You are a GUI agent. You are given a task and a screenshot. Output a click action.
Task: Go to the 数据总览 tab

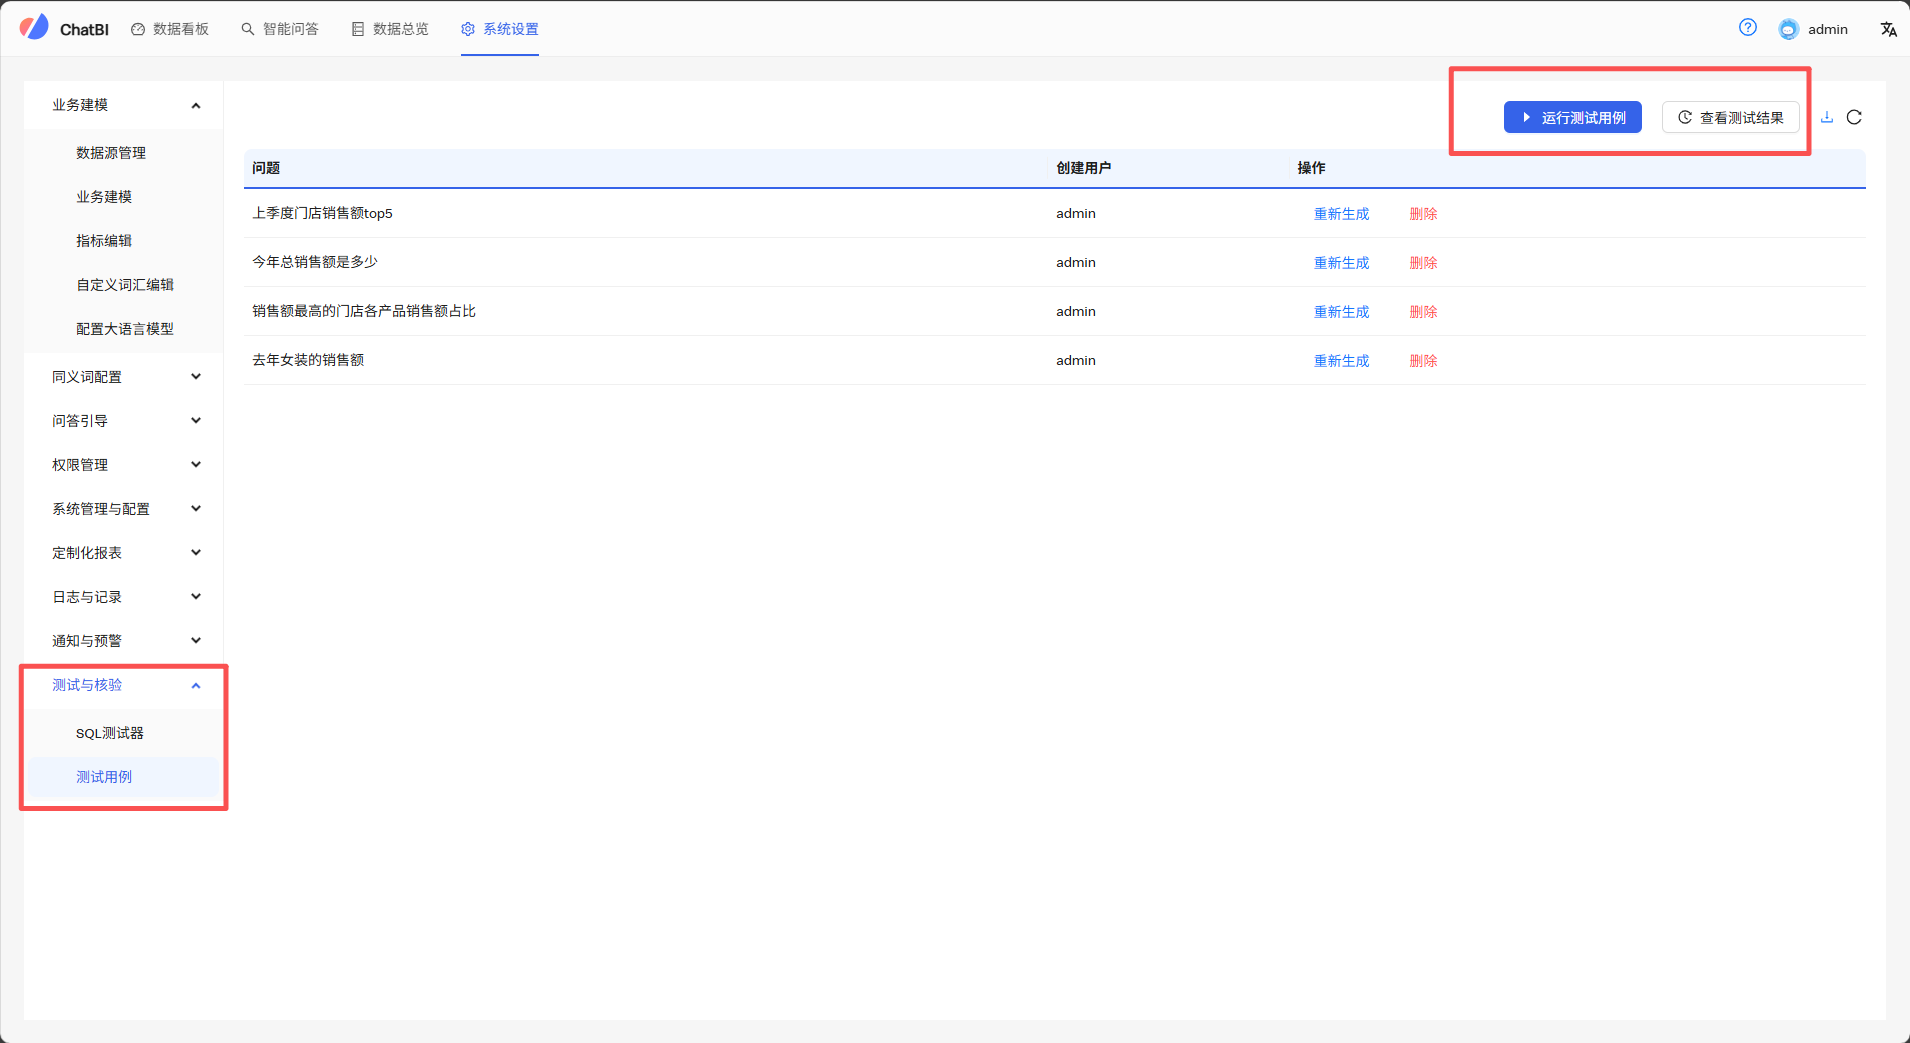(390, 29)
